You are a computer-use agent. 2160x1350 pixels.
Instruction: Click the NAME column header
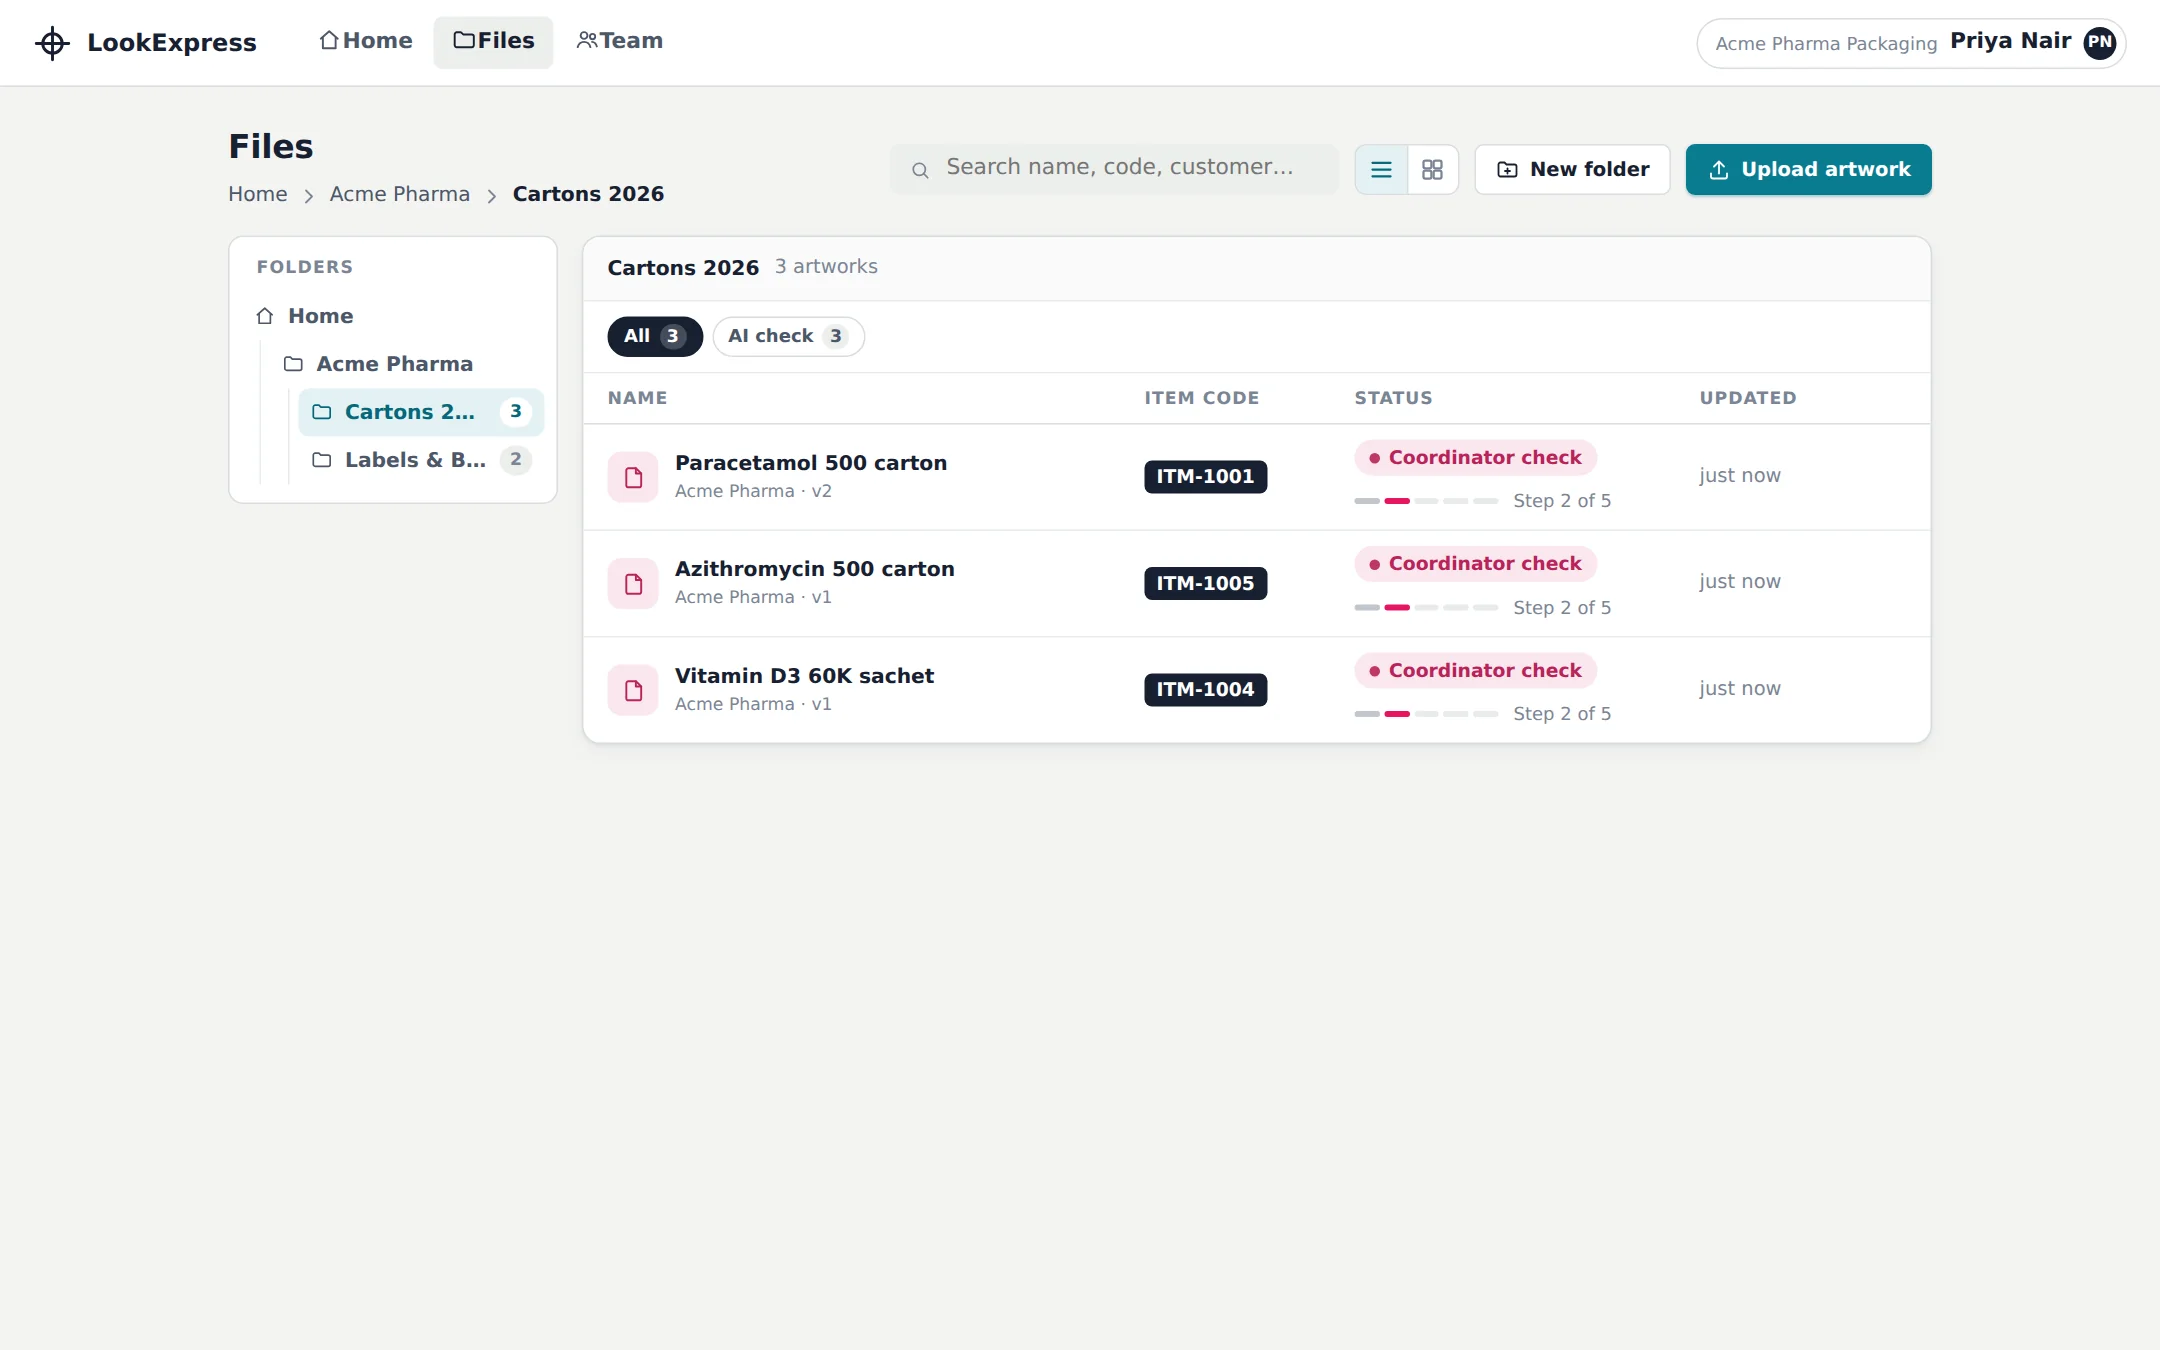(637, 398)
